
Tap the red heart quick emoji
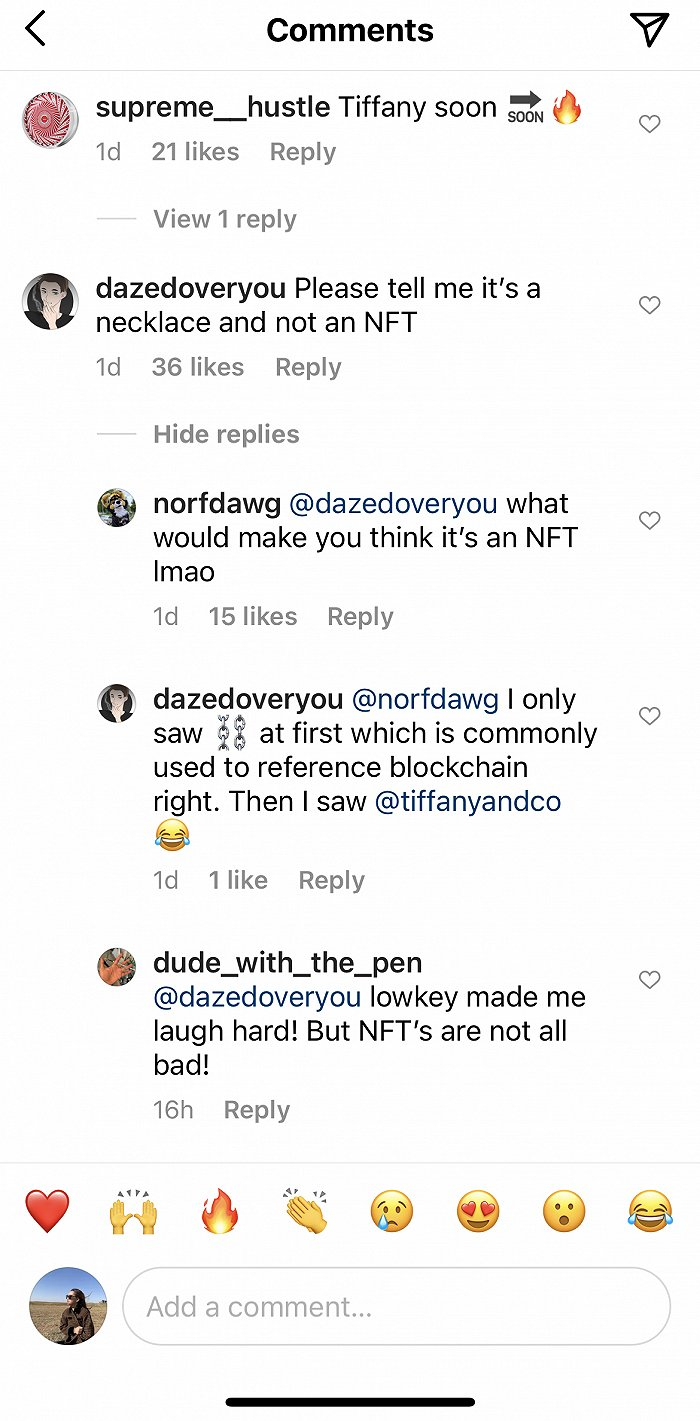point(47,1212)
